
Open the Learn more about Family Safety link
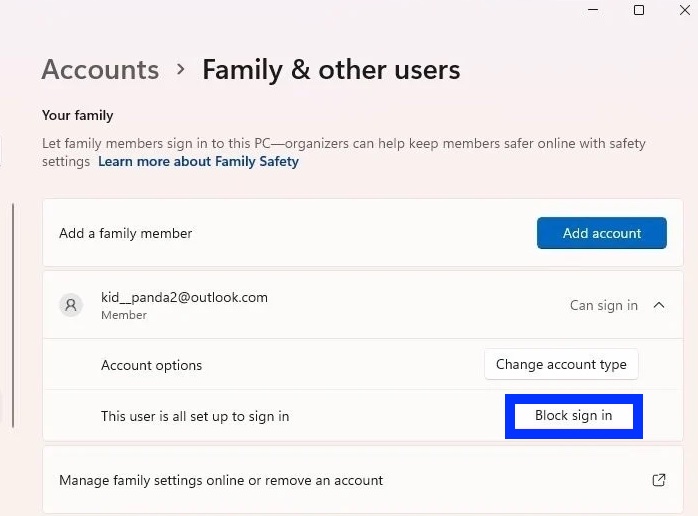pos(198,161)
